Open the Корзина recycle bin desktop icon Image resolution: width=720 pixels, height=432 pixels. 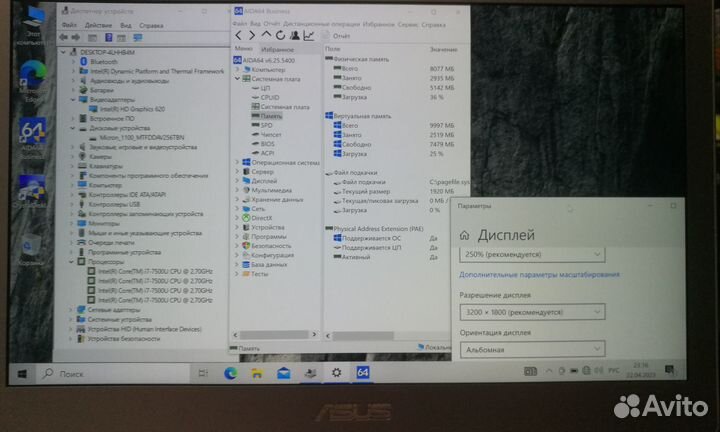tap(30, 252)
